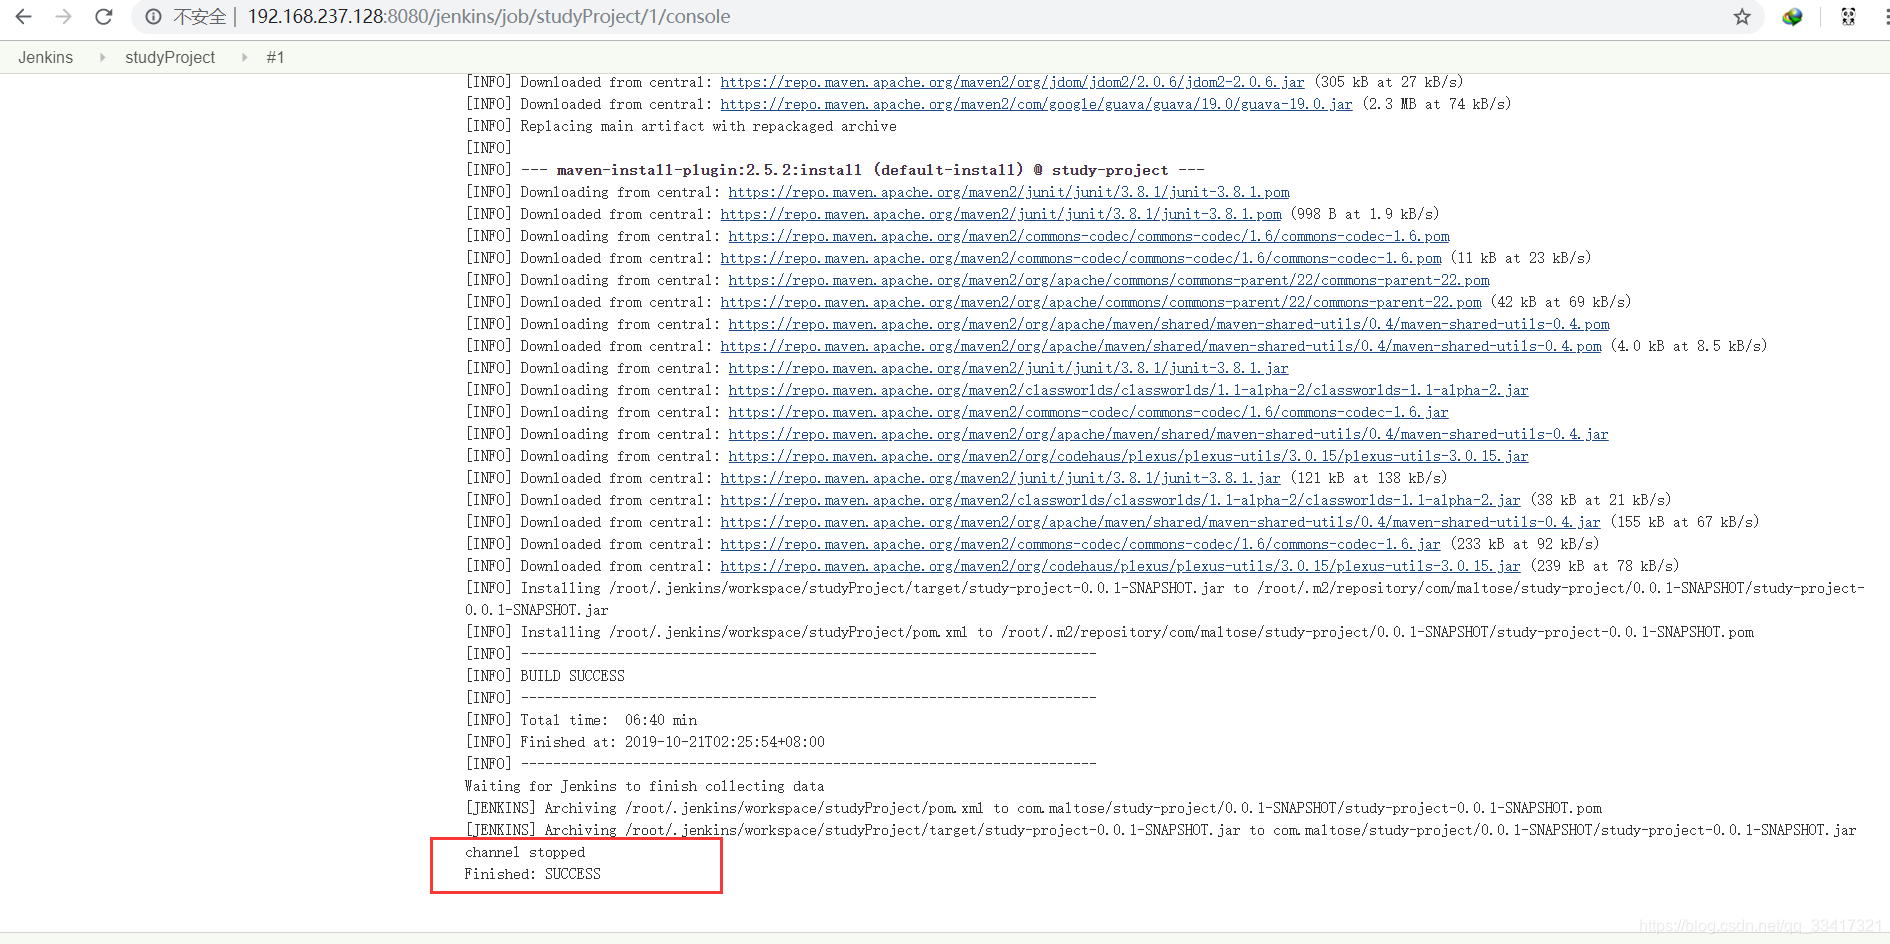This screenshot has height=944, width=1890.
Task: Open commons-codec-1.6.pom Downloaded link (11 kB)
Action: coord(1081,258)
